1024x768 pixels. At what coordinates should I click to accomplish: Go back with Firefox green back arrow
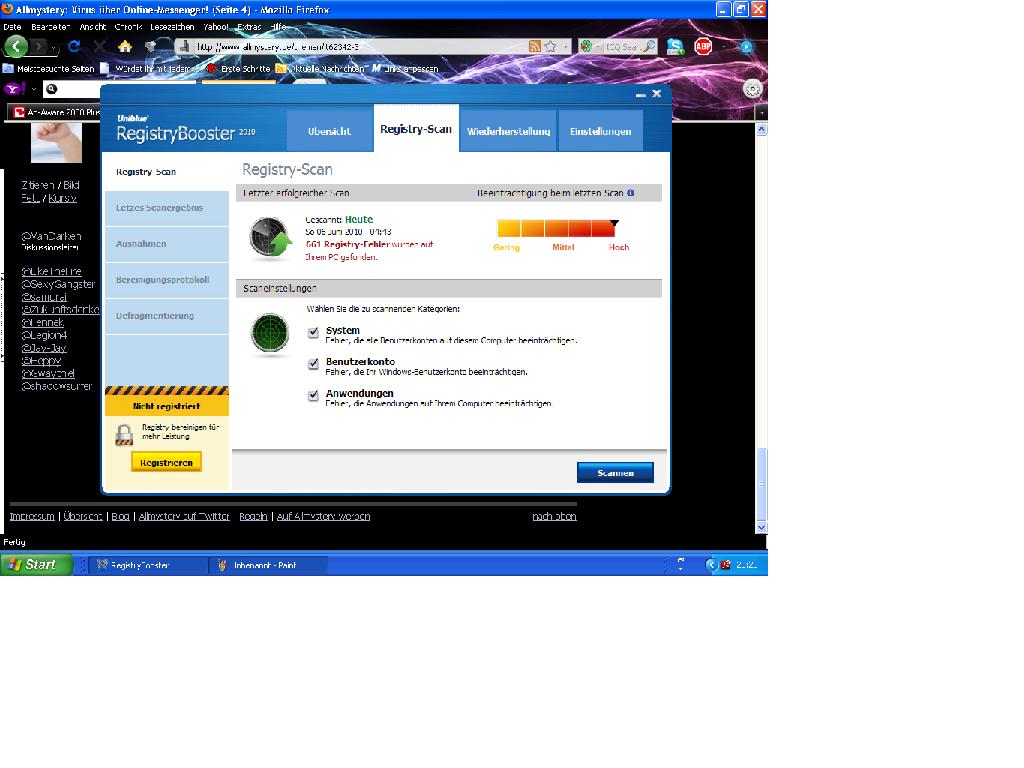16,46
